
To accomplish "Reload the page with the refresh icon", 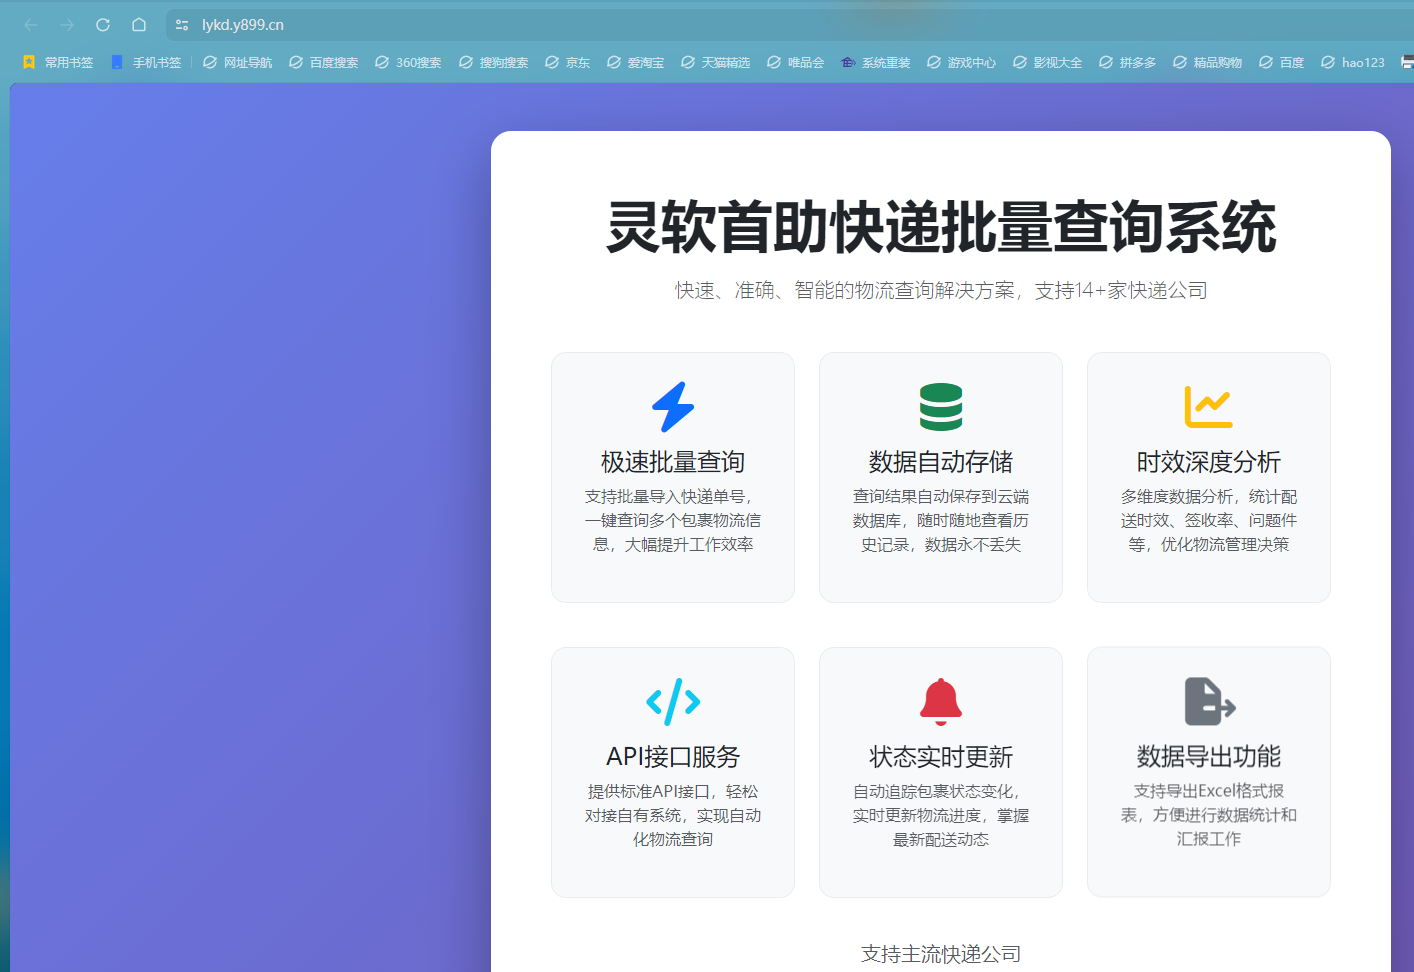I will pos(103,25).
